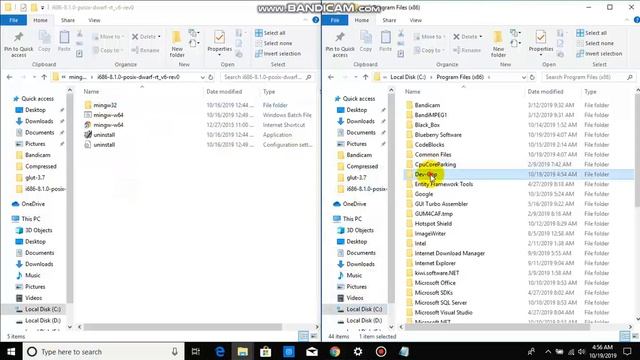Open Help icon in left window
Screen dimensions: 640x360
pyautogui.click(x=316, y=20)
